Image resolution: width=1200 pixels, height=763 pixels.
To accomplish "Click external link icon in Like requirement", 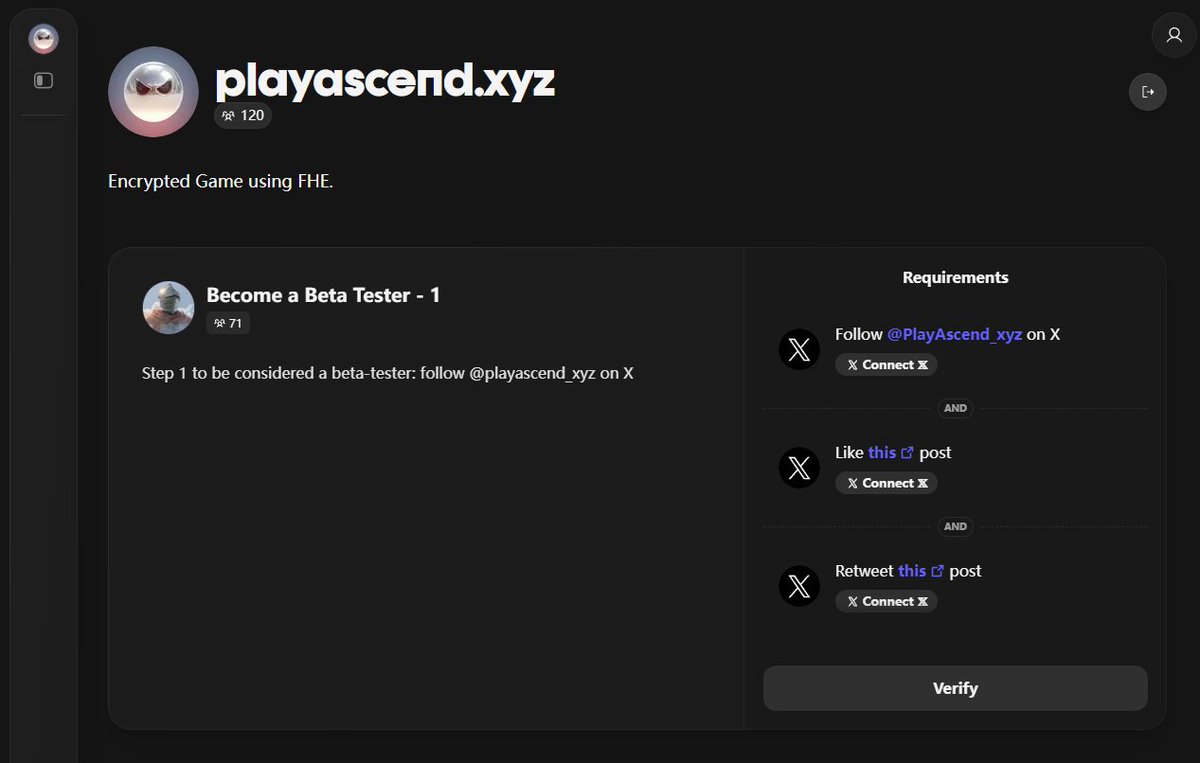I will pyautogui.click(x=908, y=453).
